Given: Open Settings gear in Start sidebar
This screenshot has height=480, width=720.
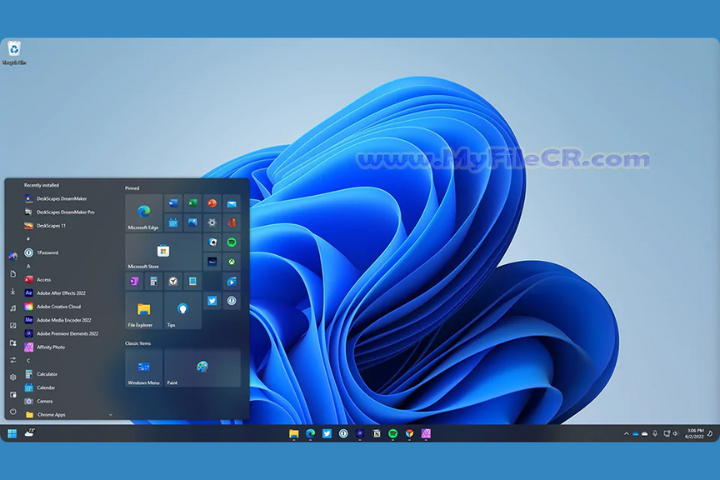Looking at the screenshot, I should tap(13, 377).
